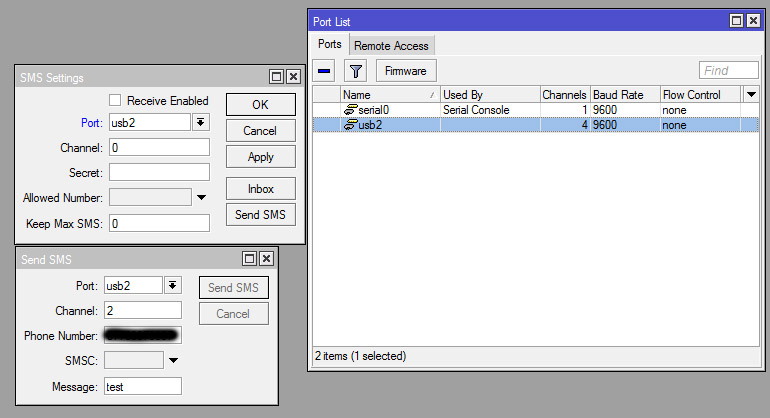
Task: Click the Firmware button
Action: [x=406, y=71]
